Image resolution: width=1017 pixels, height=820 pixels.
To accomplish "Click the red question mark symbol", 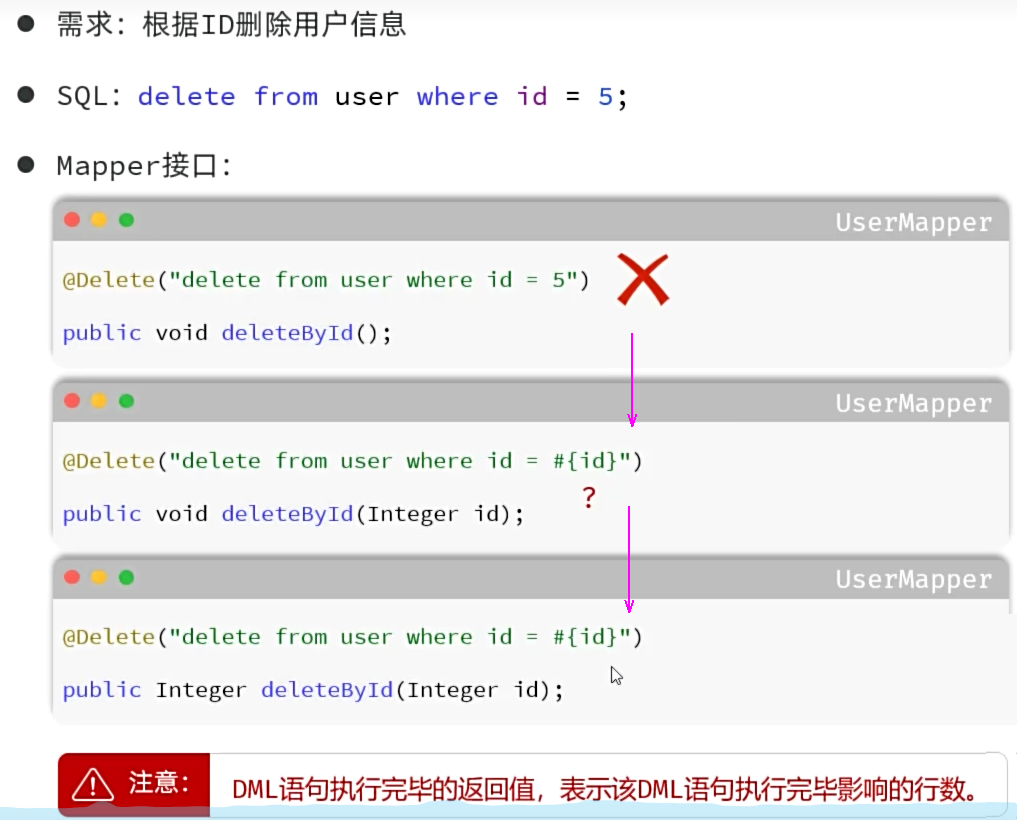I will click(x=589, y=498).
